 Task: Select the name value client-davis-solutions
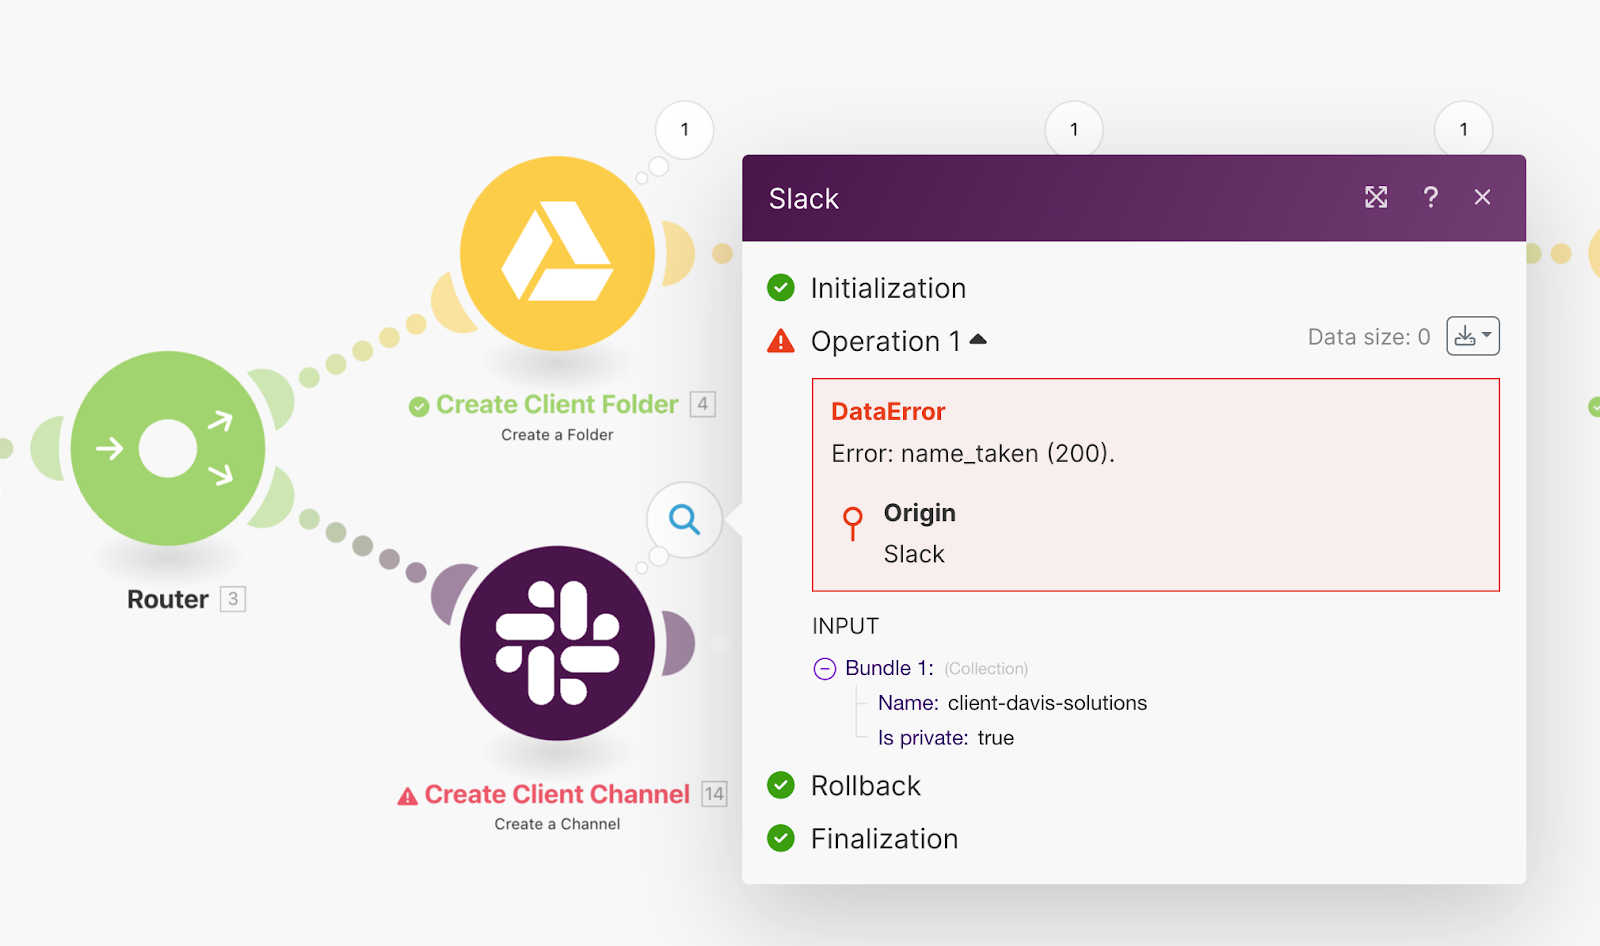click(x=1047, y=703)
